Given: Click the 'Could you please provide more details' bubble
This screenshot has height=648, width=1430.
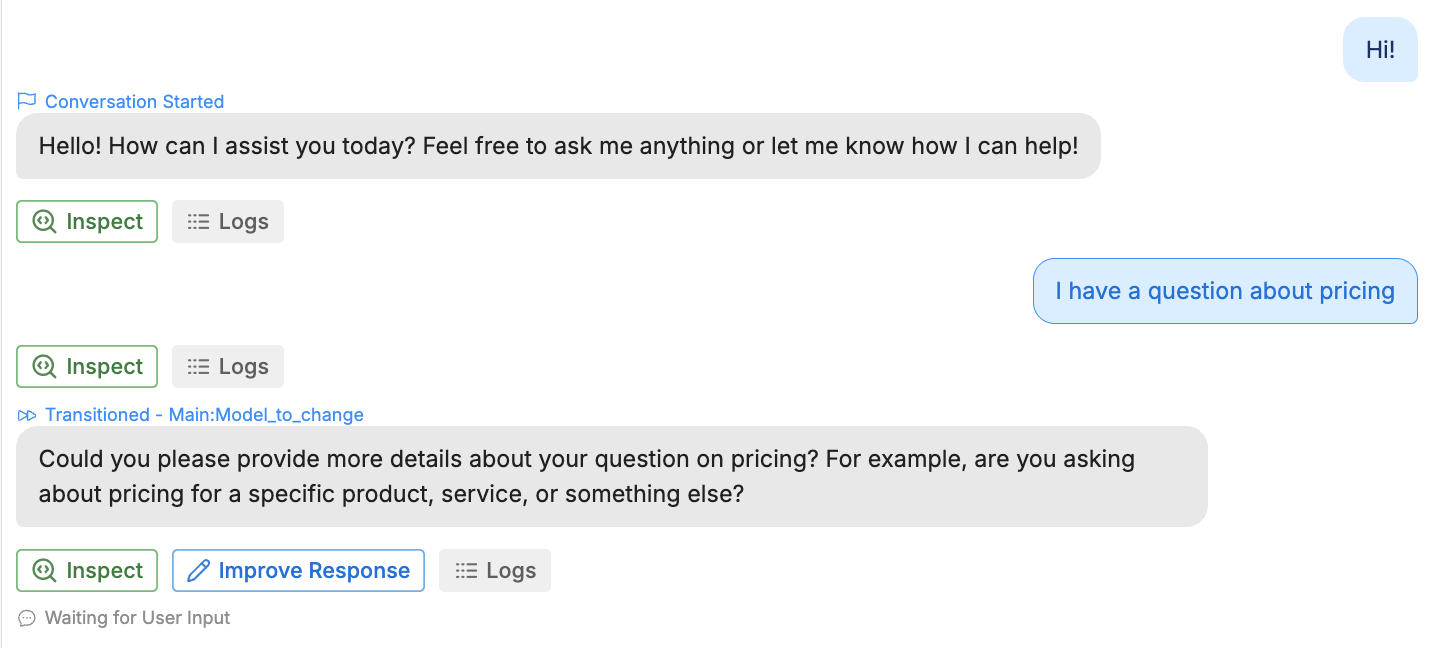Looking at the screenshot, I should pos(612,477).
